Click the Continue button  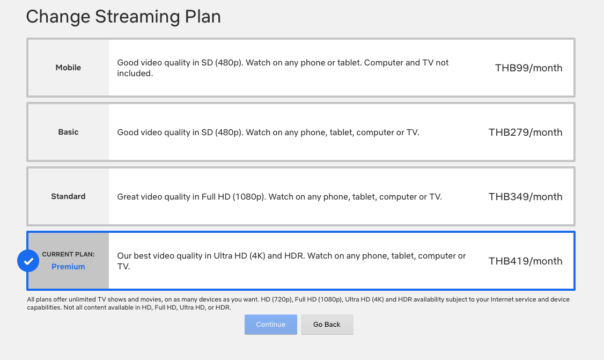point(271,325)
